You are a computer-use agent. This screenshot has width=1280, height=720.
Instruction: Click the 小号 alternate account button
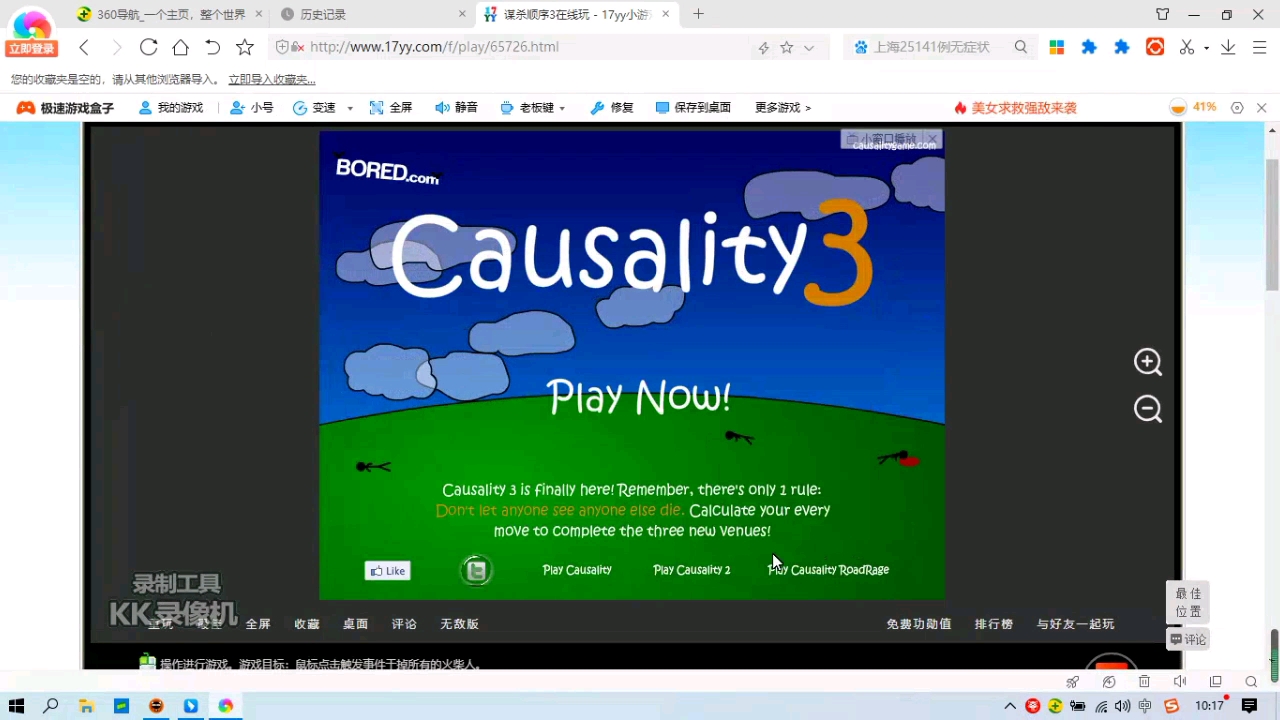coord(252,108)
